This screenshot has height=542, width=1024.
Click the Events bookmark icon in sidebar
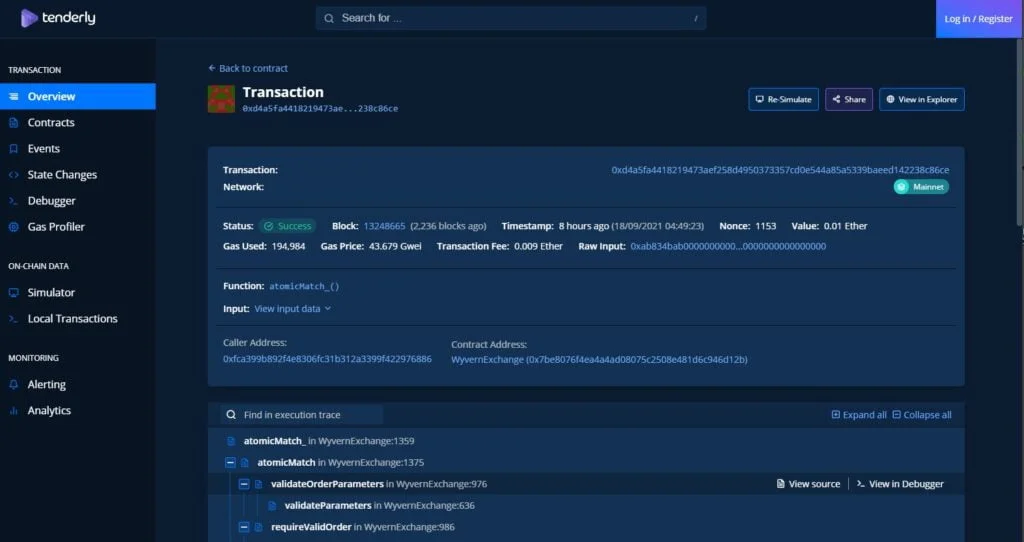tap(14, 148)
